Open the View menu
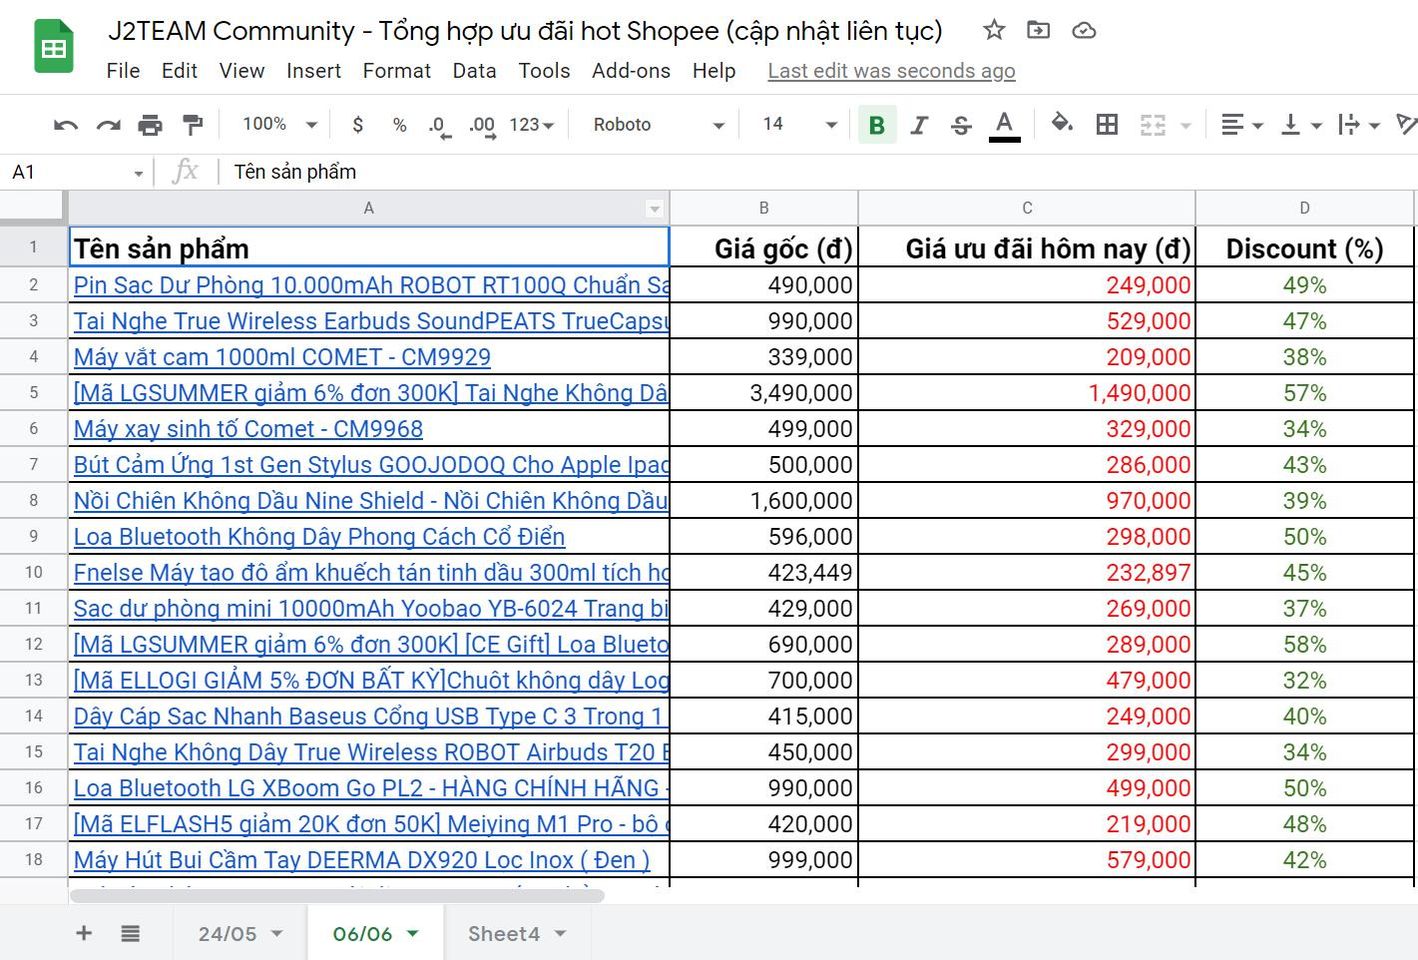The height and width of the screenshot is (960, 1418). 242,71
